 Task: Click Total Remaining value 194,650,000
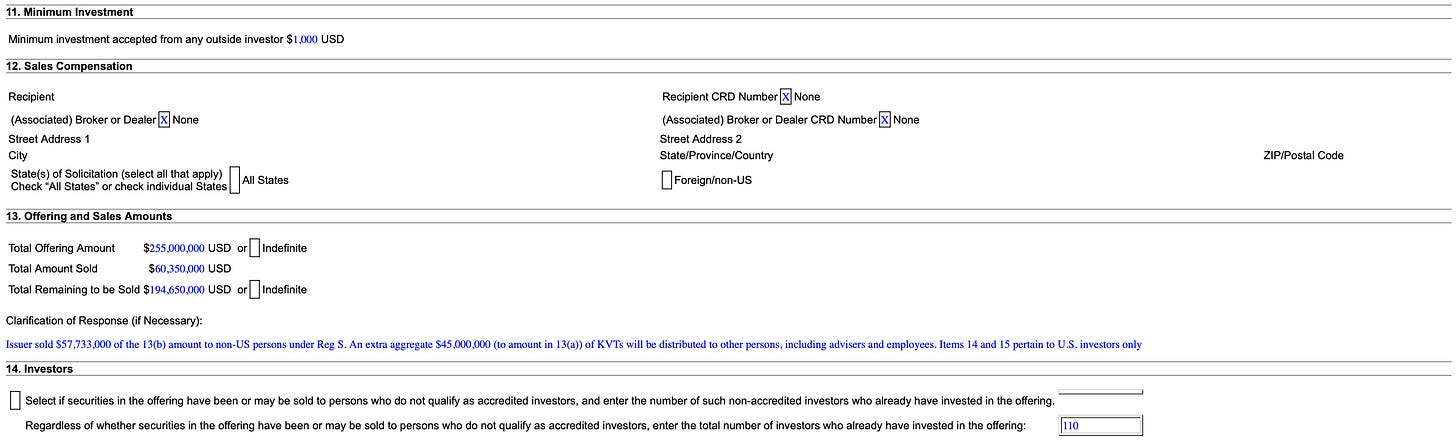pos(177,290)
